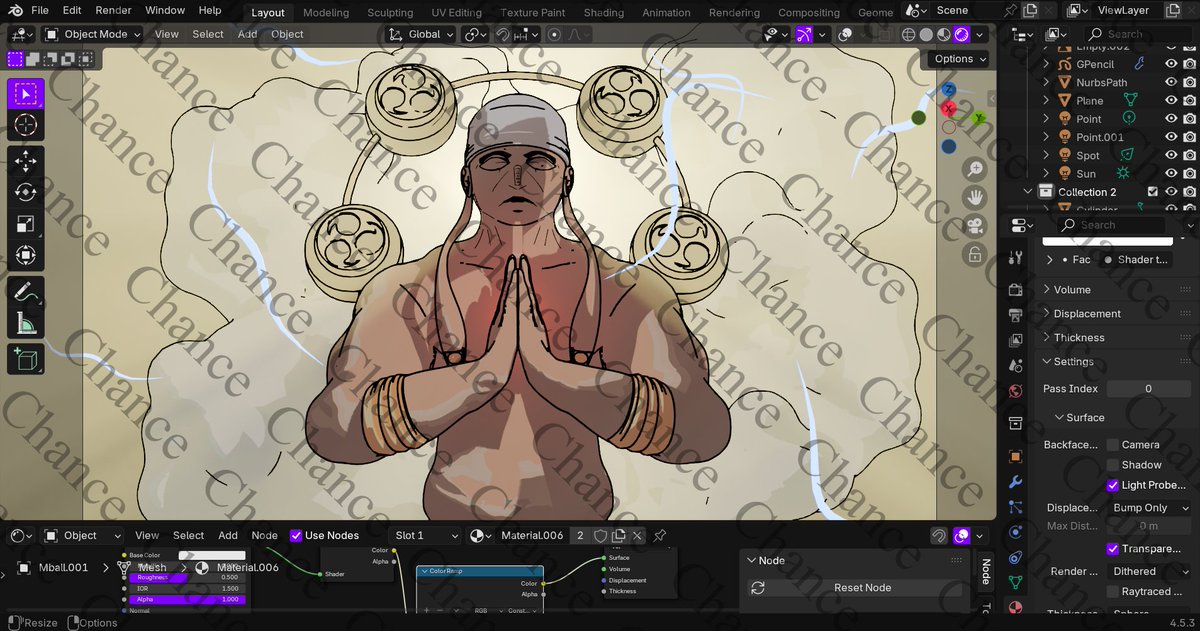Pin the node editor material
This screenshot has height=631, width=1200.
pyautogui.click(x=660, y=536)
